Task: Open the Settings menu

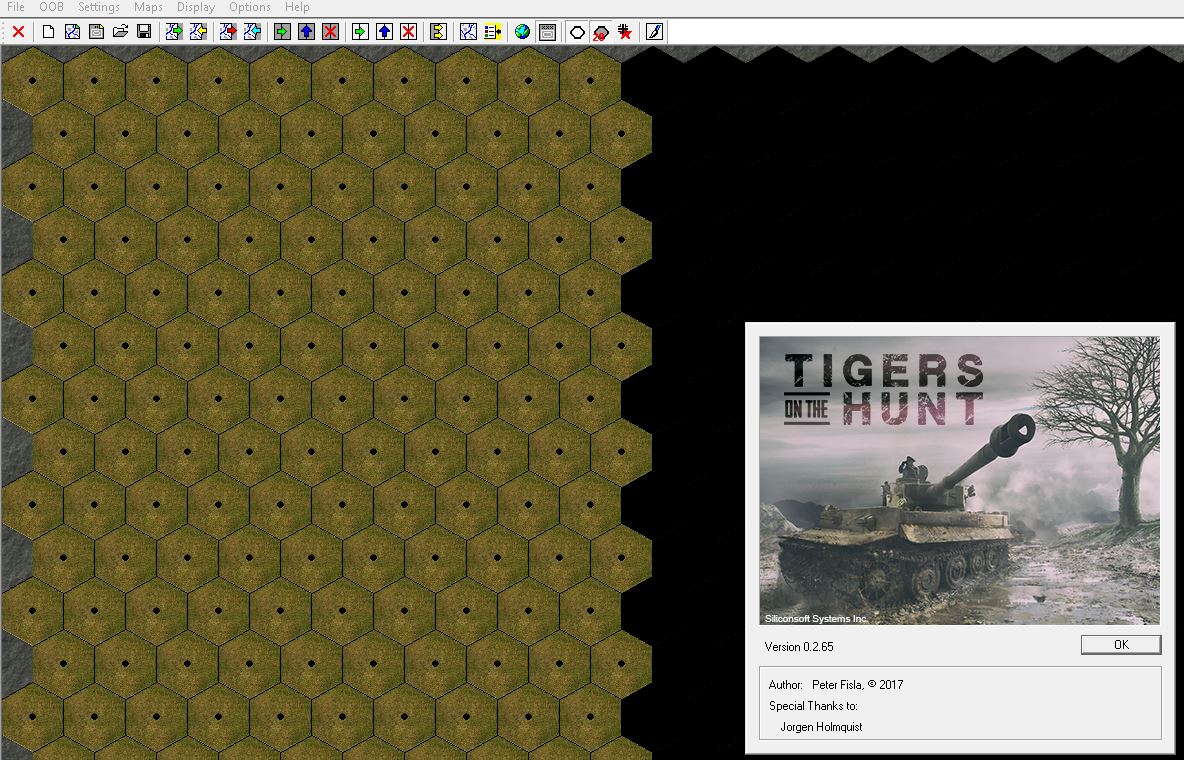Action: [x=99, y=7]
